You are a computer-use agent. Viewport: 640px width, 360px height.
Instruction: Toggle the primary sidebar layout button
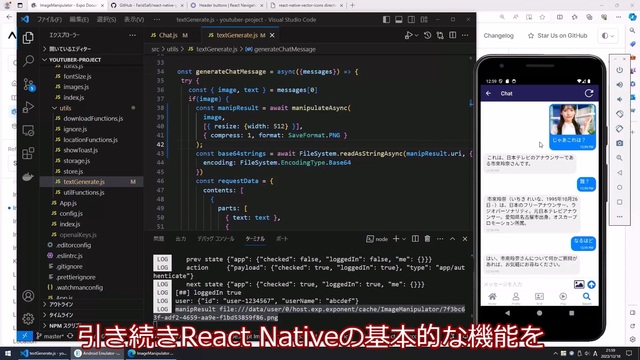tap(386, 20)
